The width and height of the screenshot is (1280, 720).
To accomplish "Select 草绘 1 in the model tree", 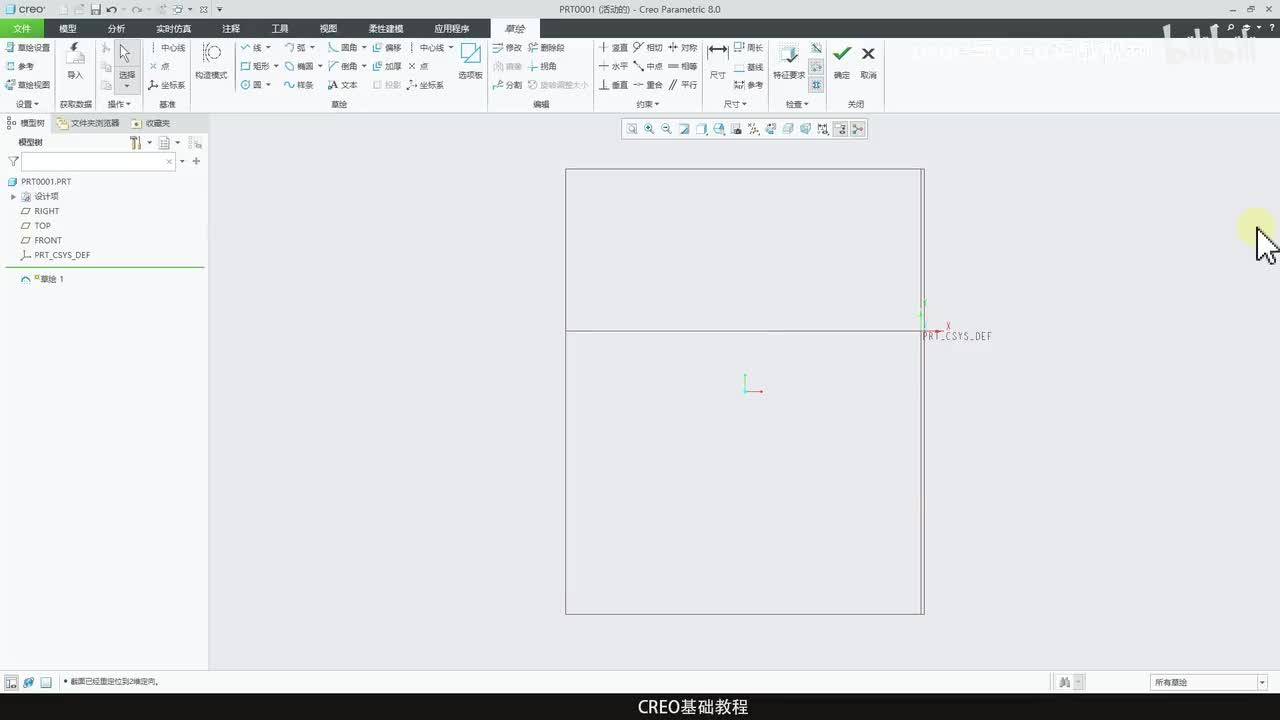I will [43, 279].
